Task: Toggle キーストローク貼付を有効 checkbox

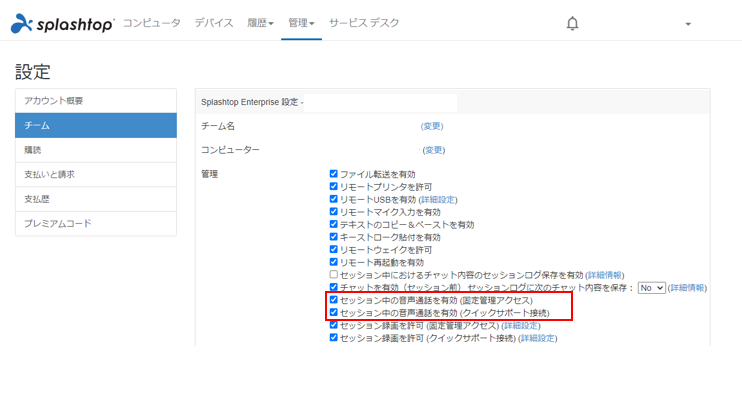Action: click(x=334, y=237)
